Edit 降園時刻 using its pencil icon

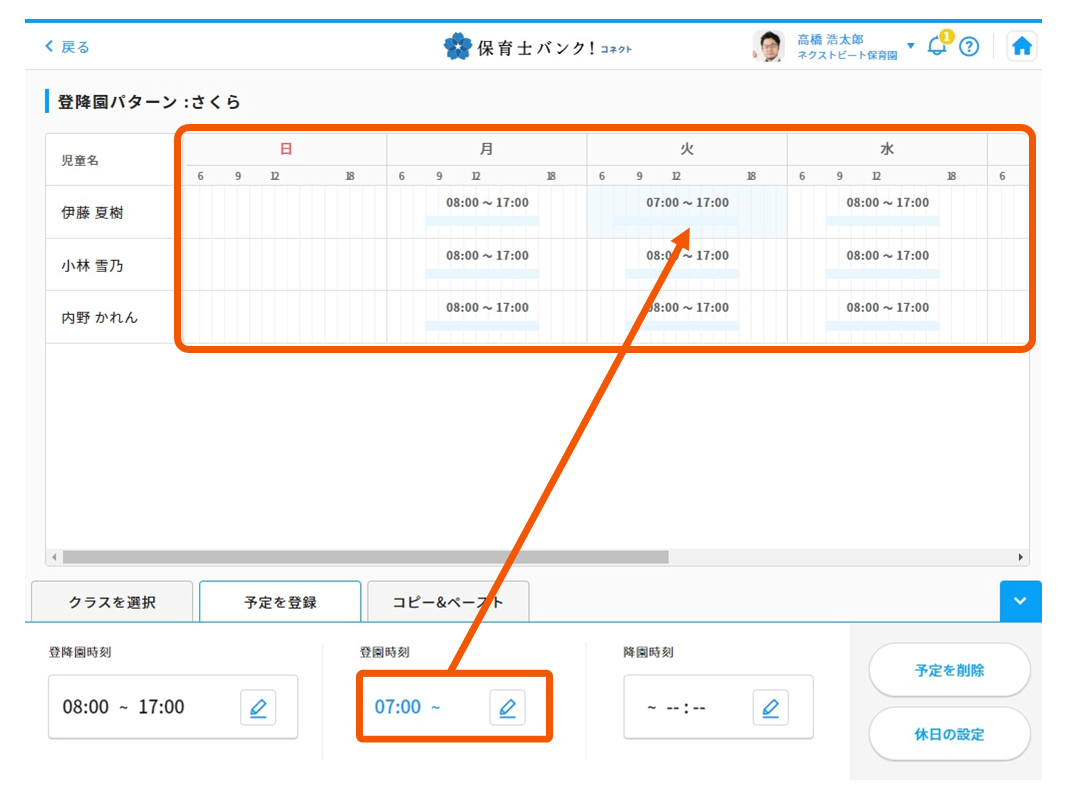point(771,707)
